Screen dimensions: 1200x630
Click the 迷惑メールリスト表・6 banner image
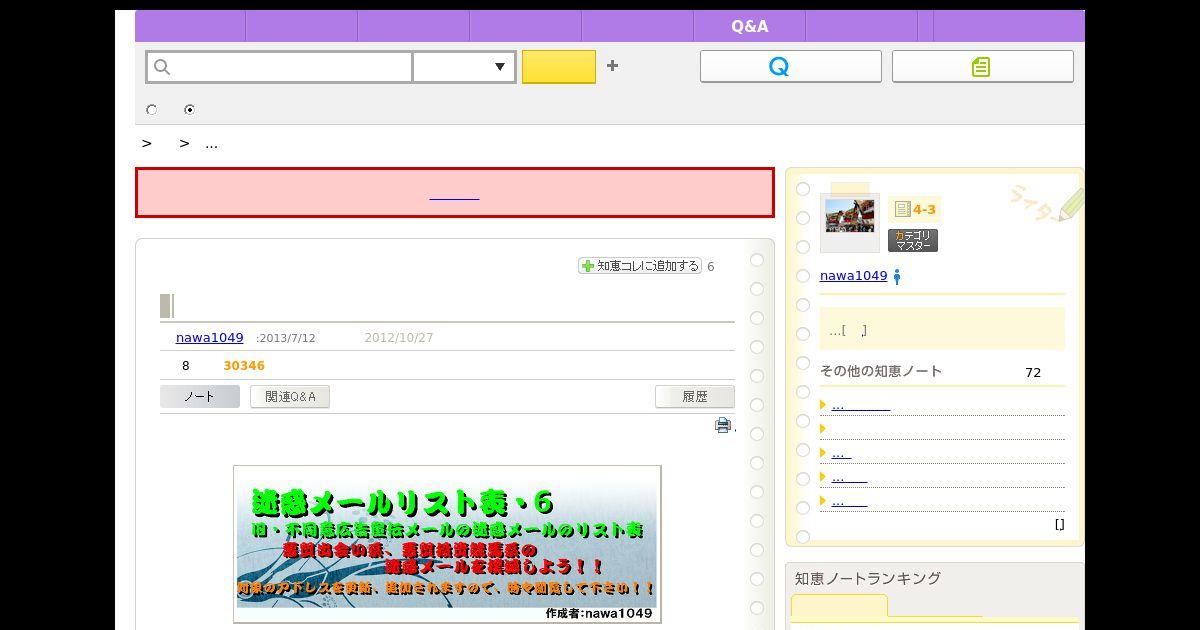[x=447, y=544]
